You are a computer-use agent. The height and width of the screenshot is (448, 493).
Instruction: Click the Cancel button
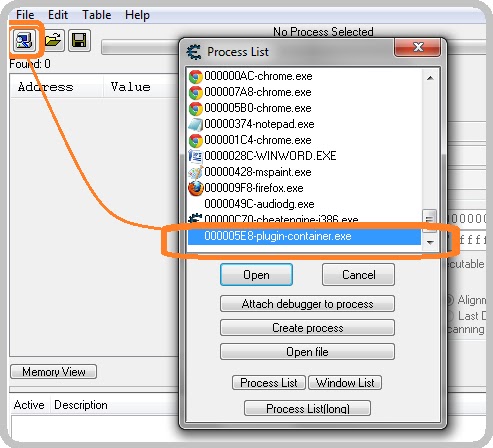click(x=359, y=275)
